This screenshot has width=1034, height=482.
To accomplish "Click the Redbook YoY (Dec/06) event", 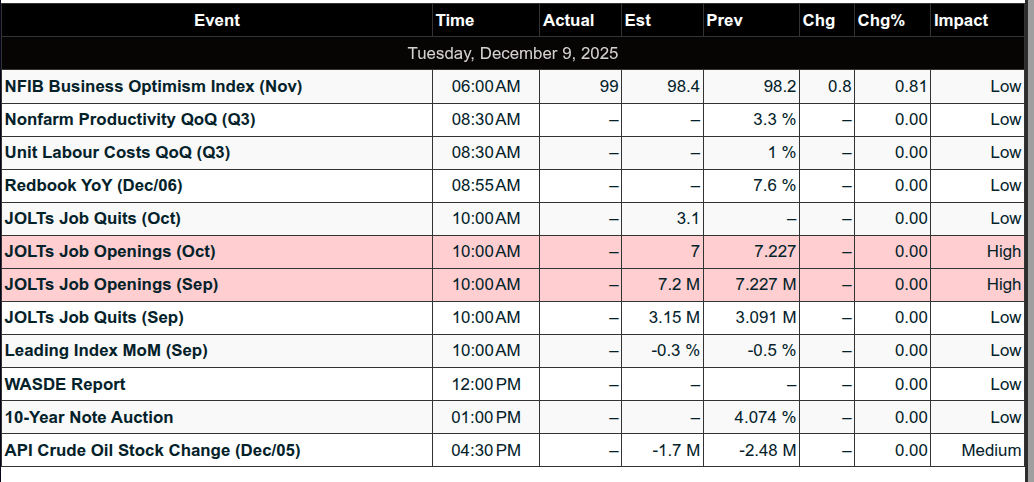I will [94, 186].
